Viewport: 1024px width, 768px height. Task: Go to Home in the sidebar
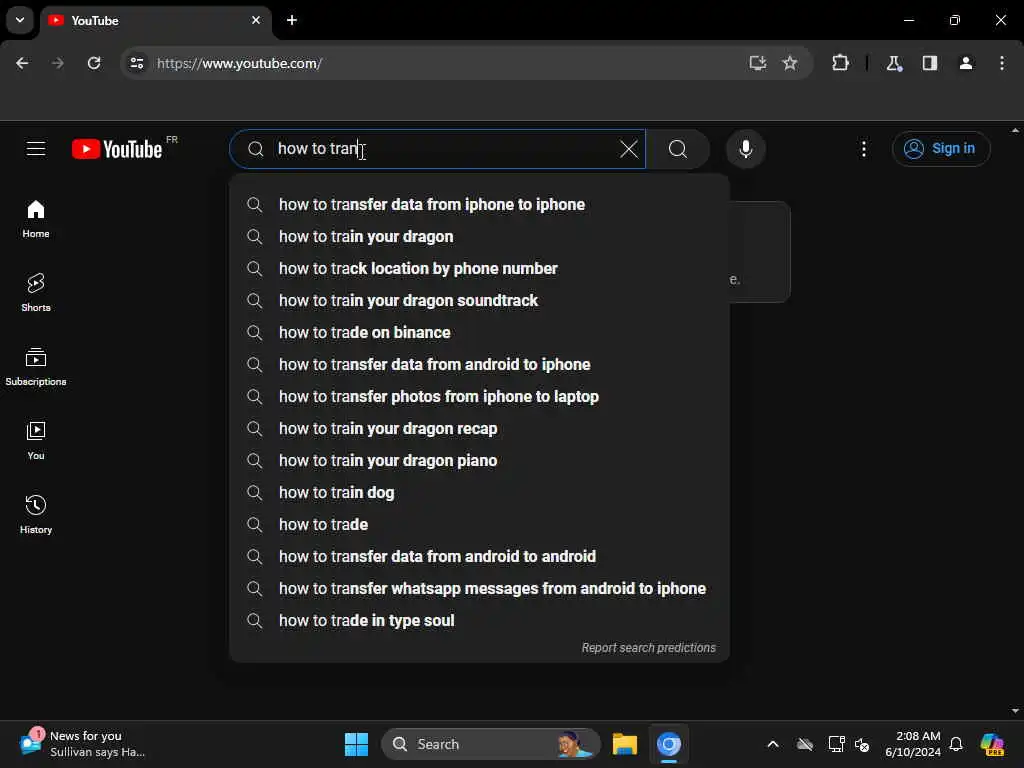[x=36, y=219]
